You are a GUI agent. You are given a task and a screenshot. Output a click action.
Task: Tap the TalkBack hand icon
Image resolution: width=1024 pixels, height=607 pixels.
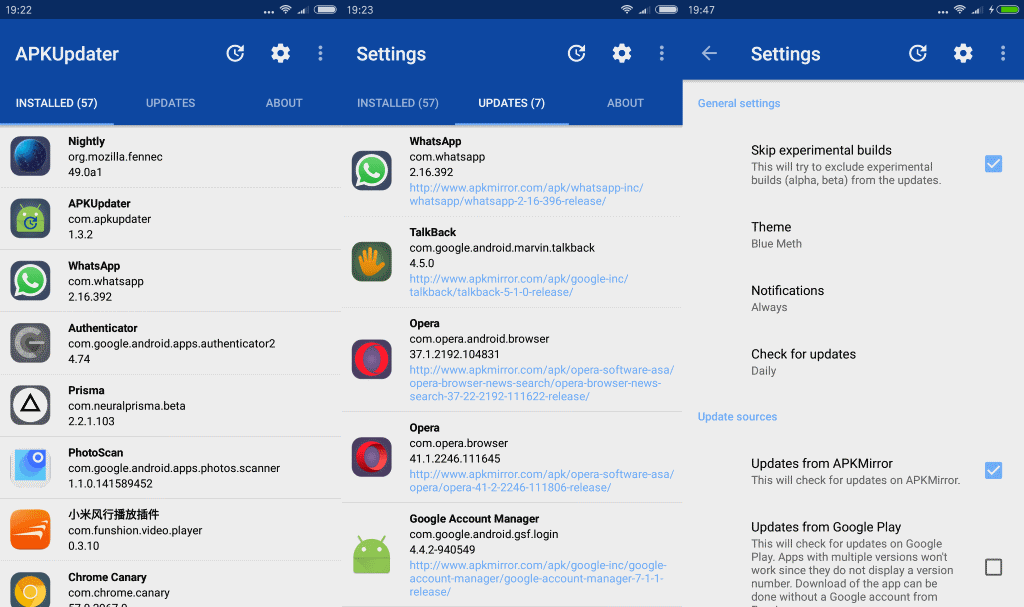click(x=371, y=262)
